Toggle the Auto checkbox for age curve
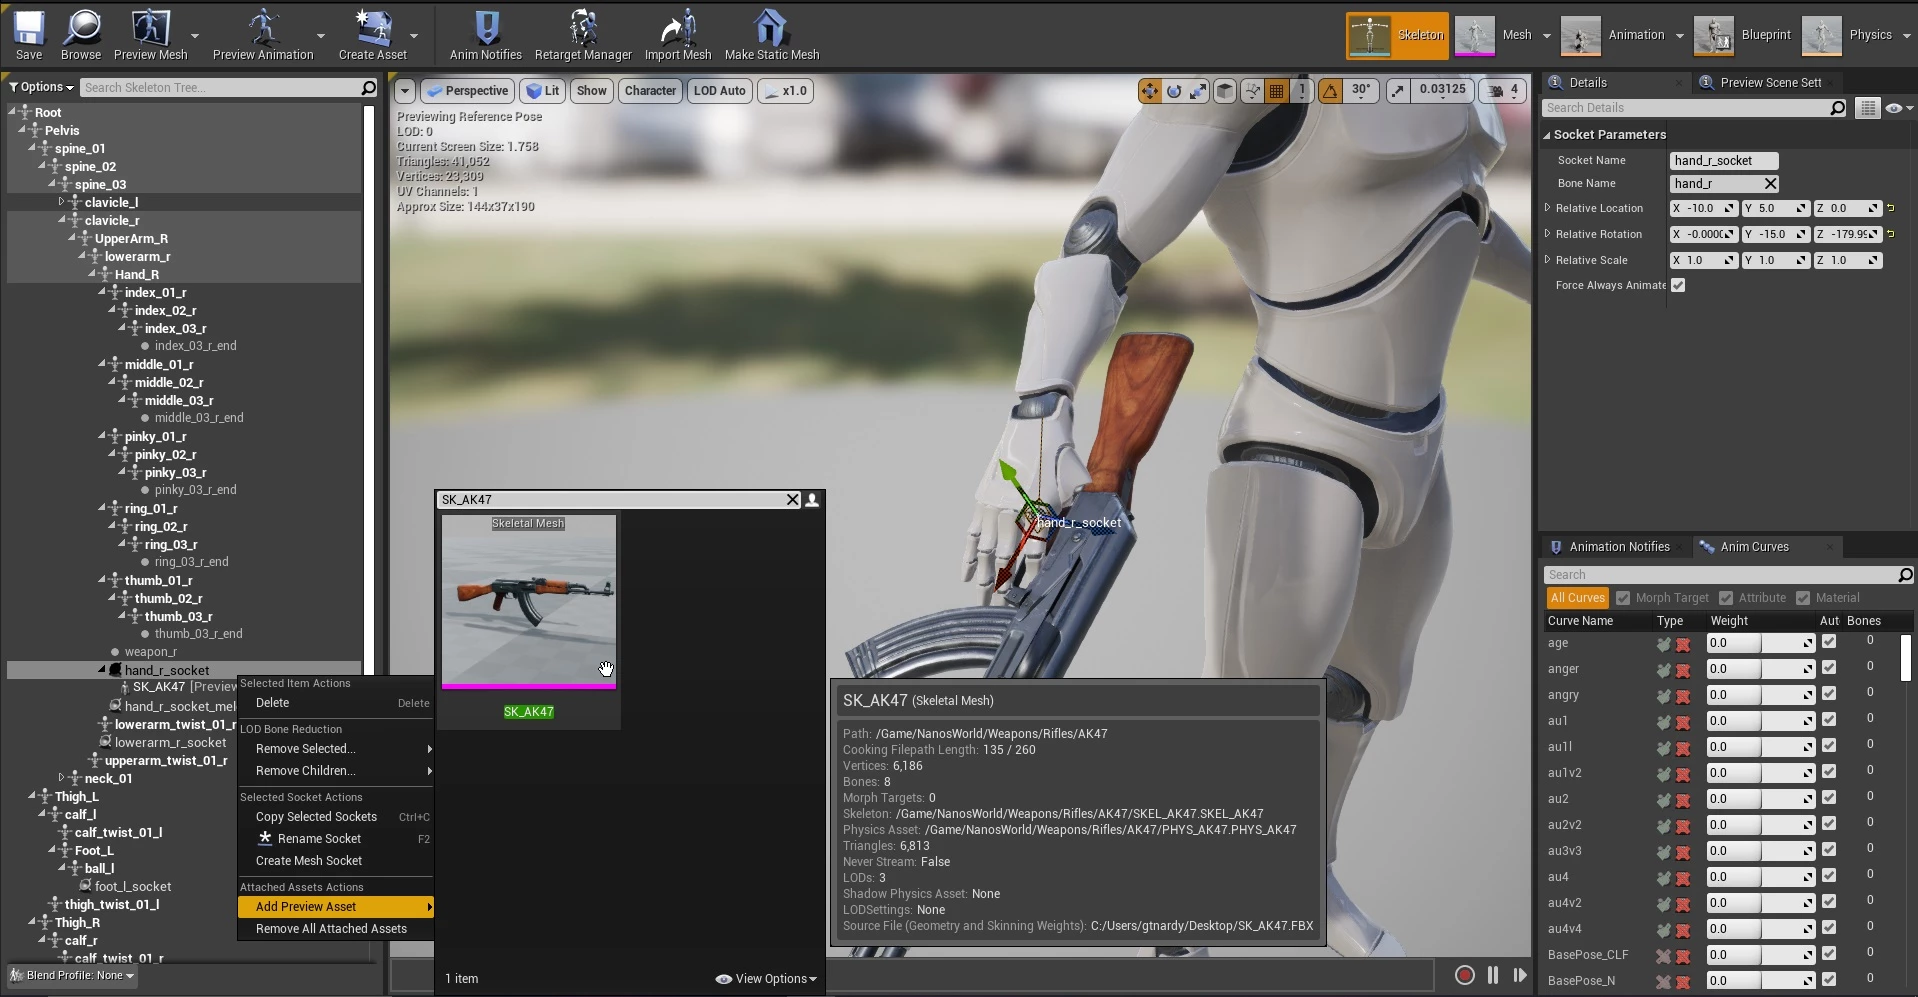This screenshot has height=997, width=1918. (1829, 642)
